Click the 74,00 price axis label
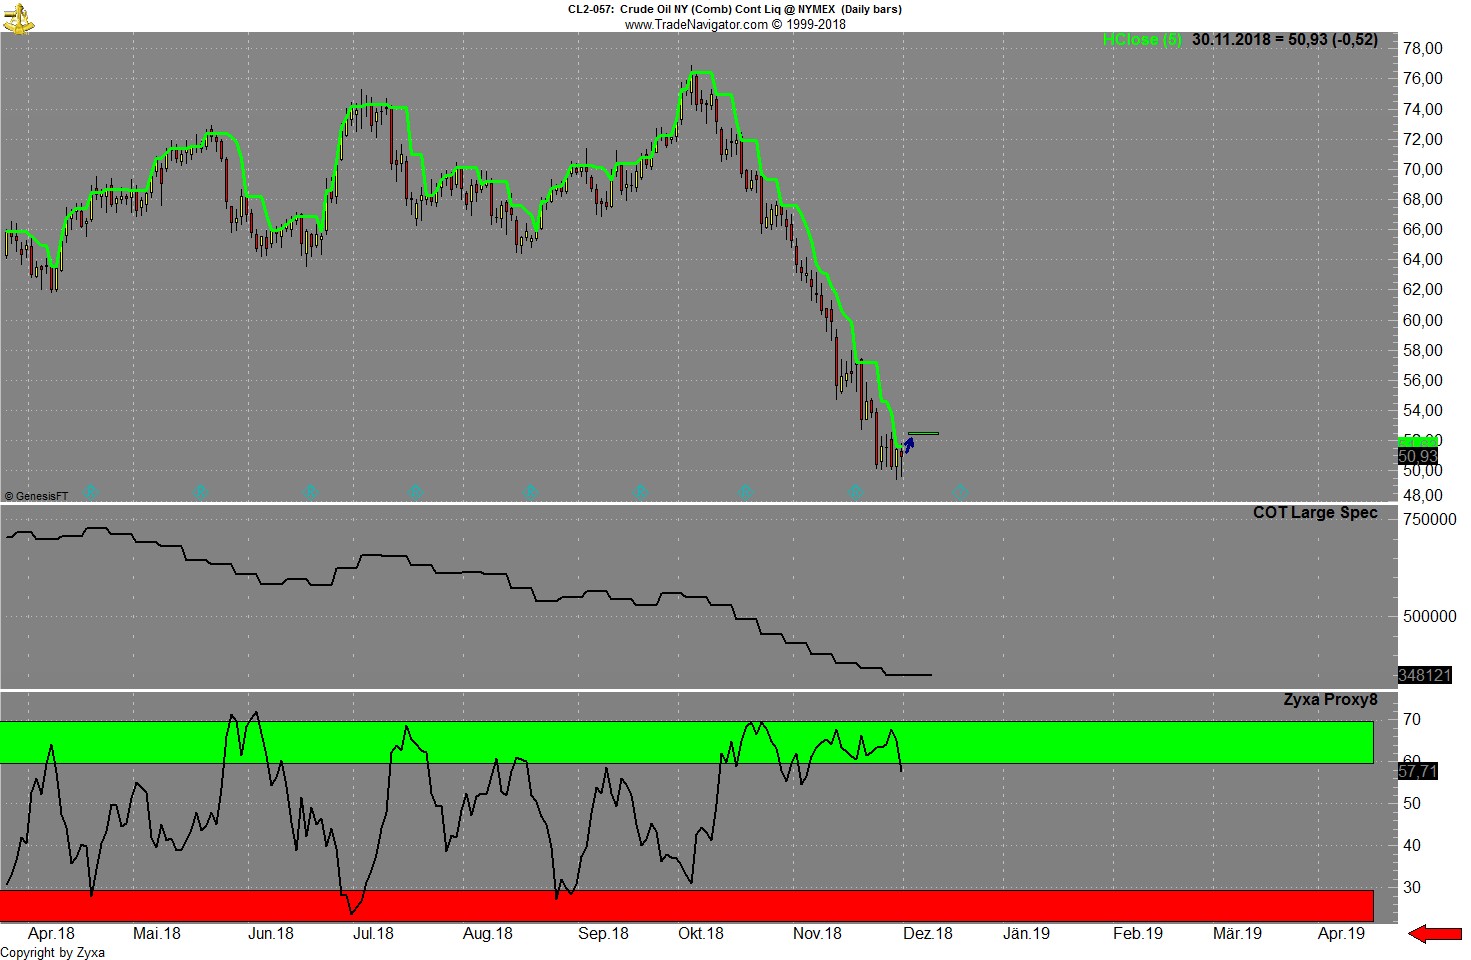1471x960 pixels. coord(1423,109)
